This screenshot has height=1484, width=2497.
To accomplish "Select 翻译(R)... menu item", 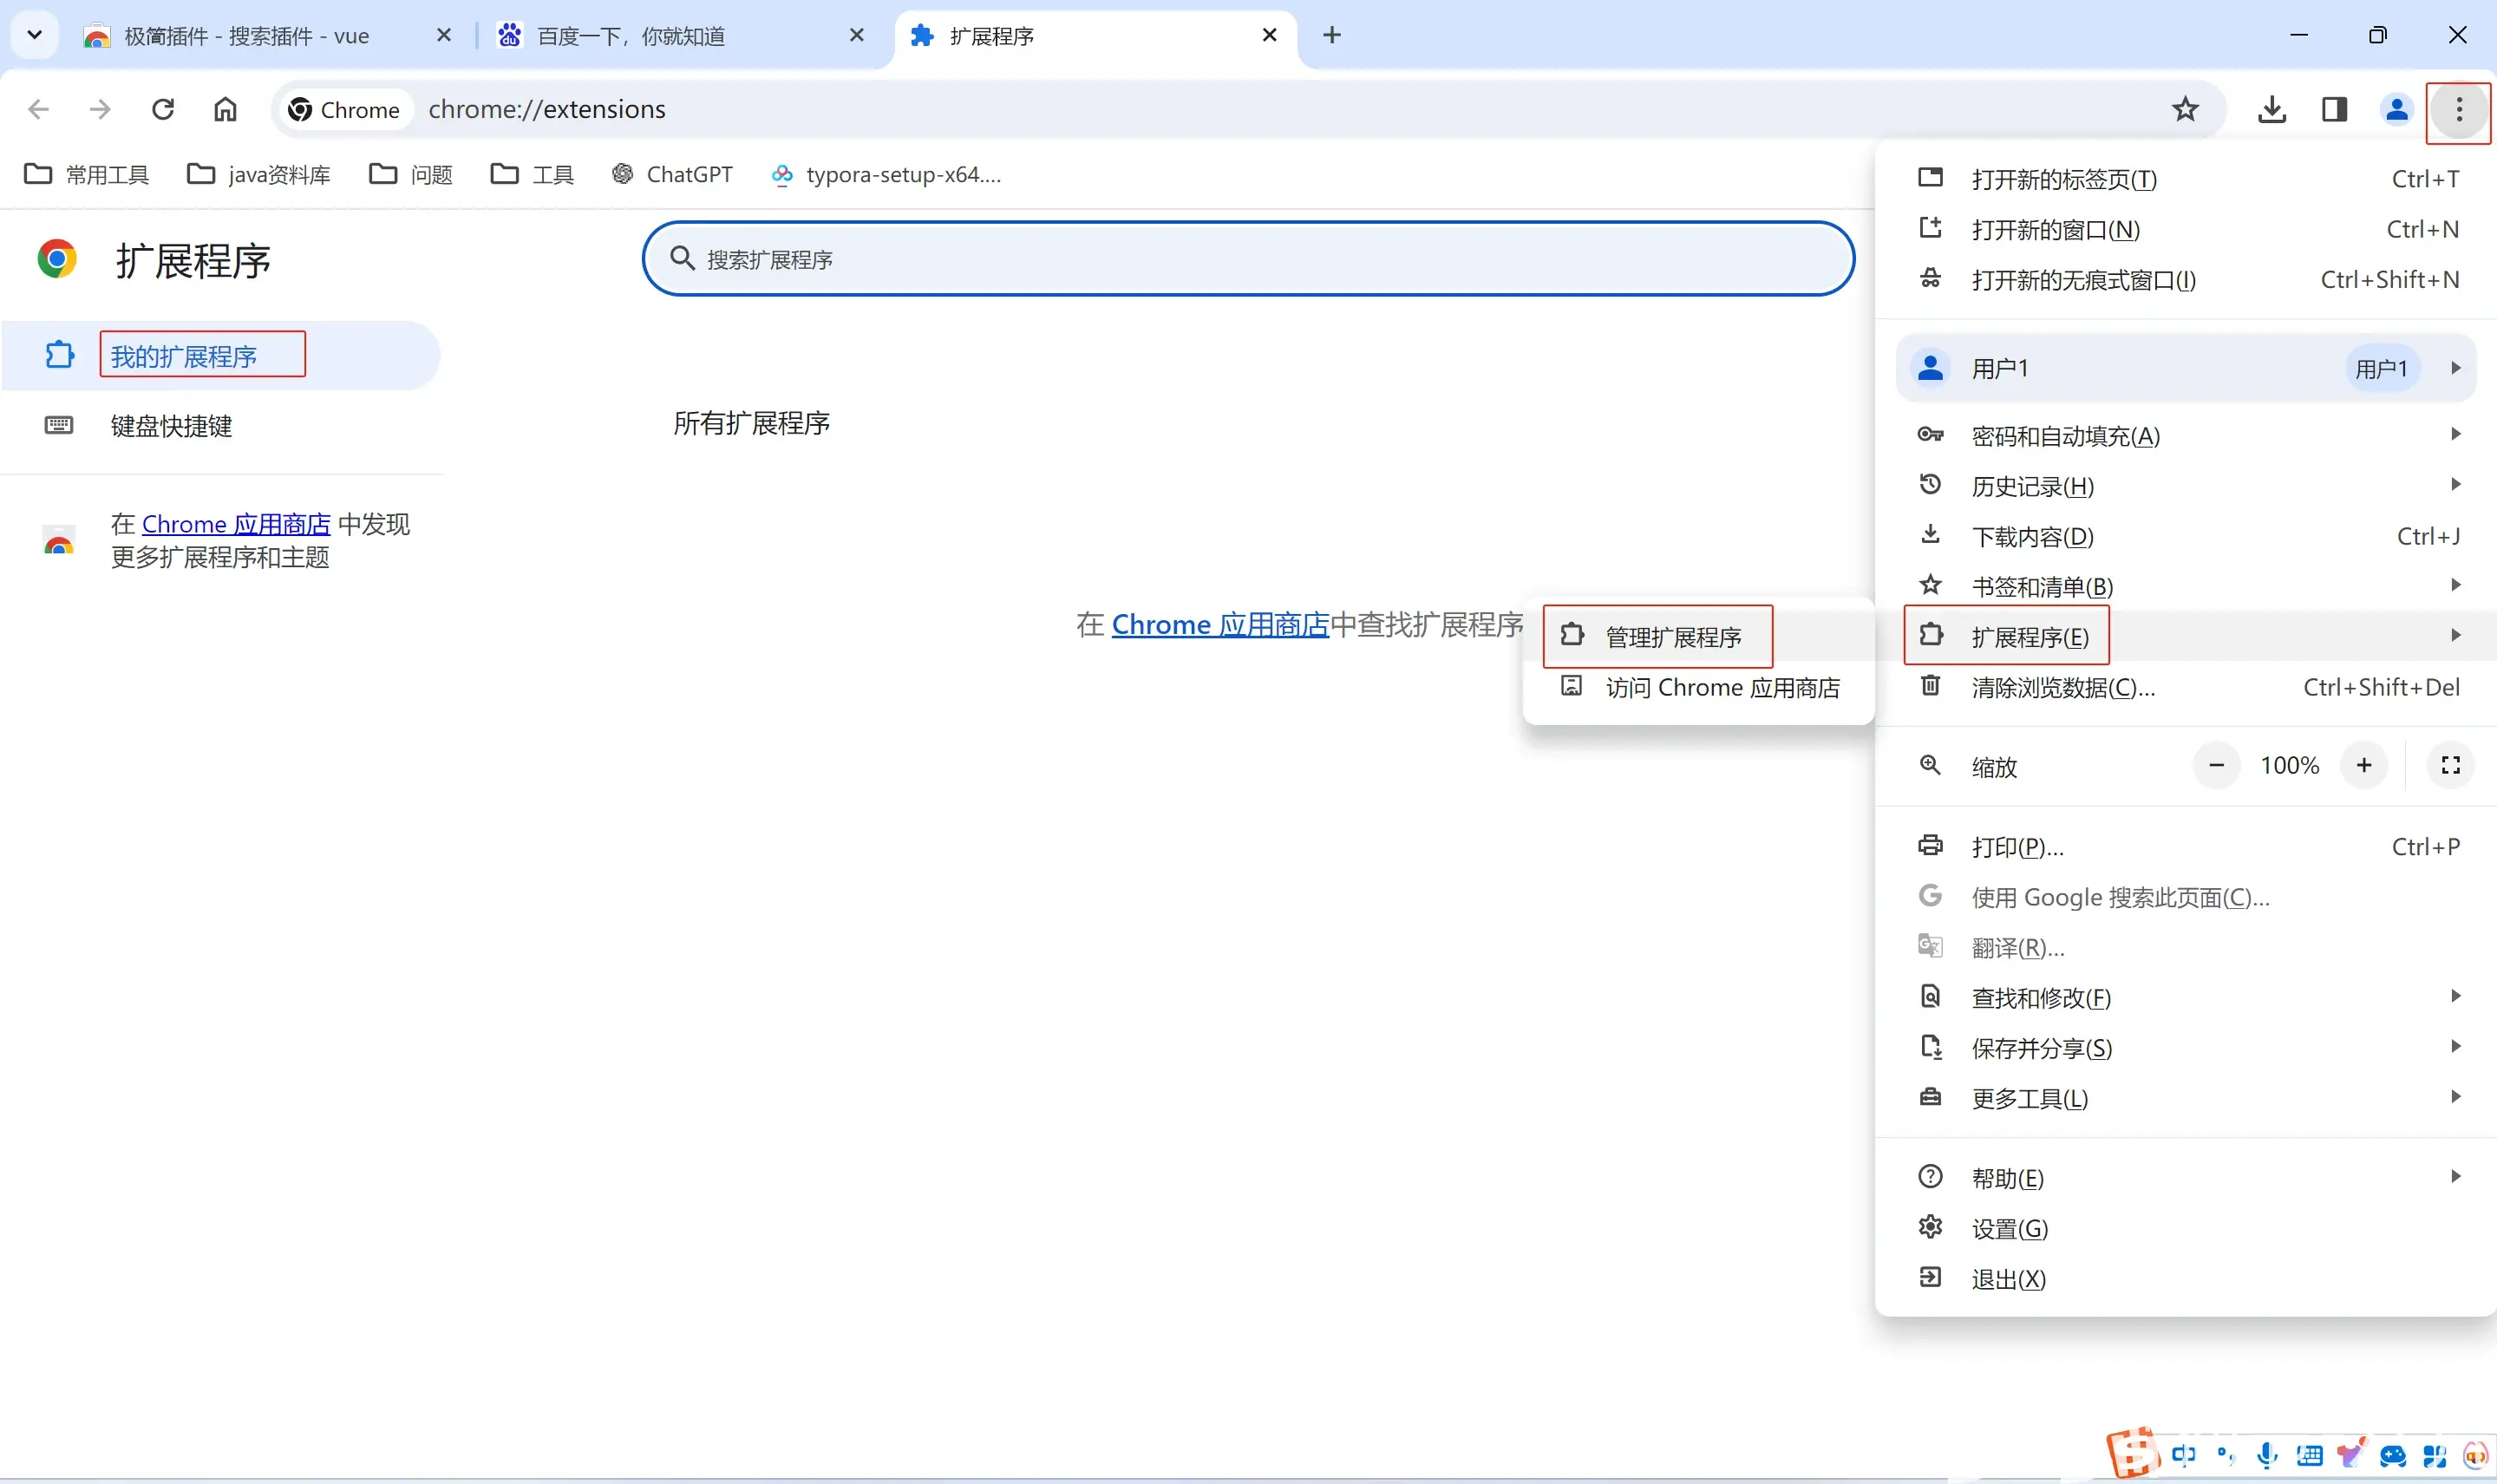I will point(2186,947).
